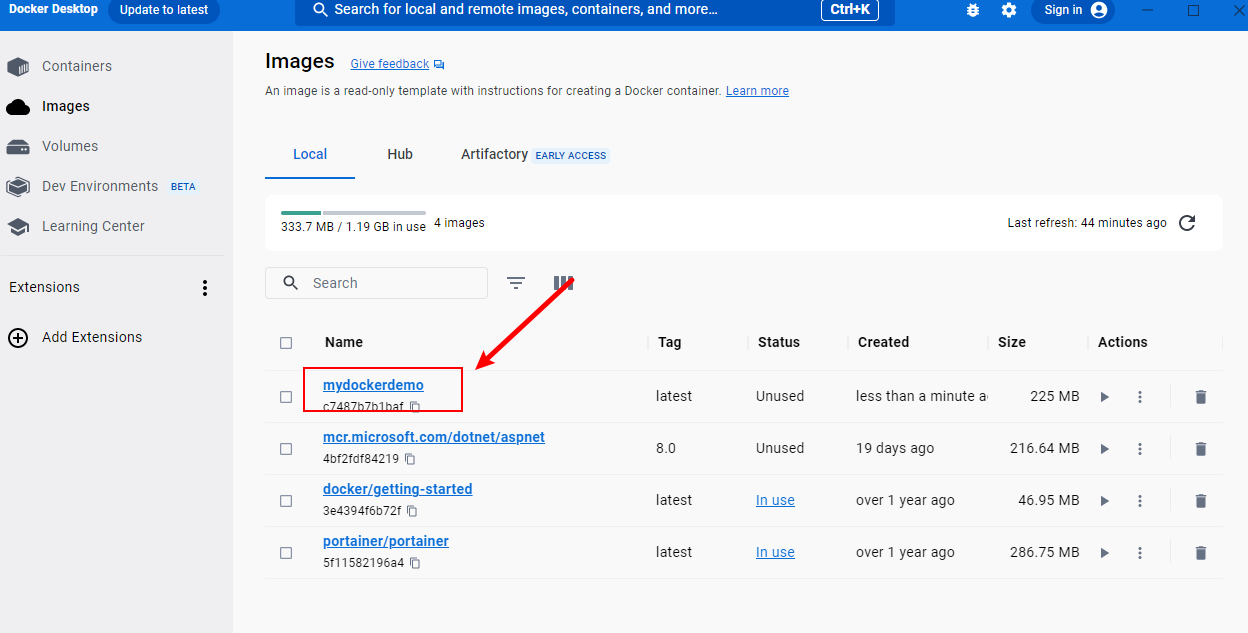Refresh the images list
This screenshot has height=633, width=1248.
[1187, 223]
